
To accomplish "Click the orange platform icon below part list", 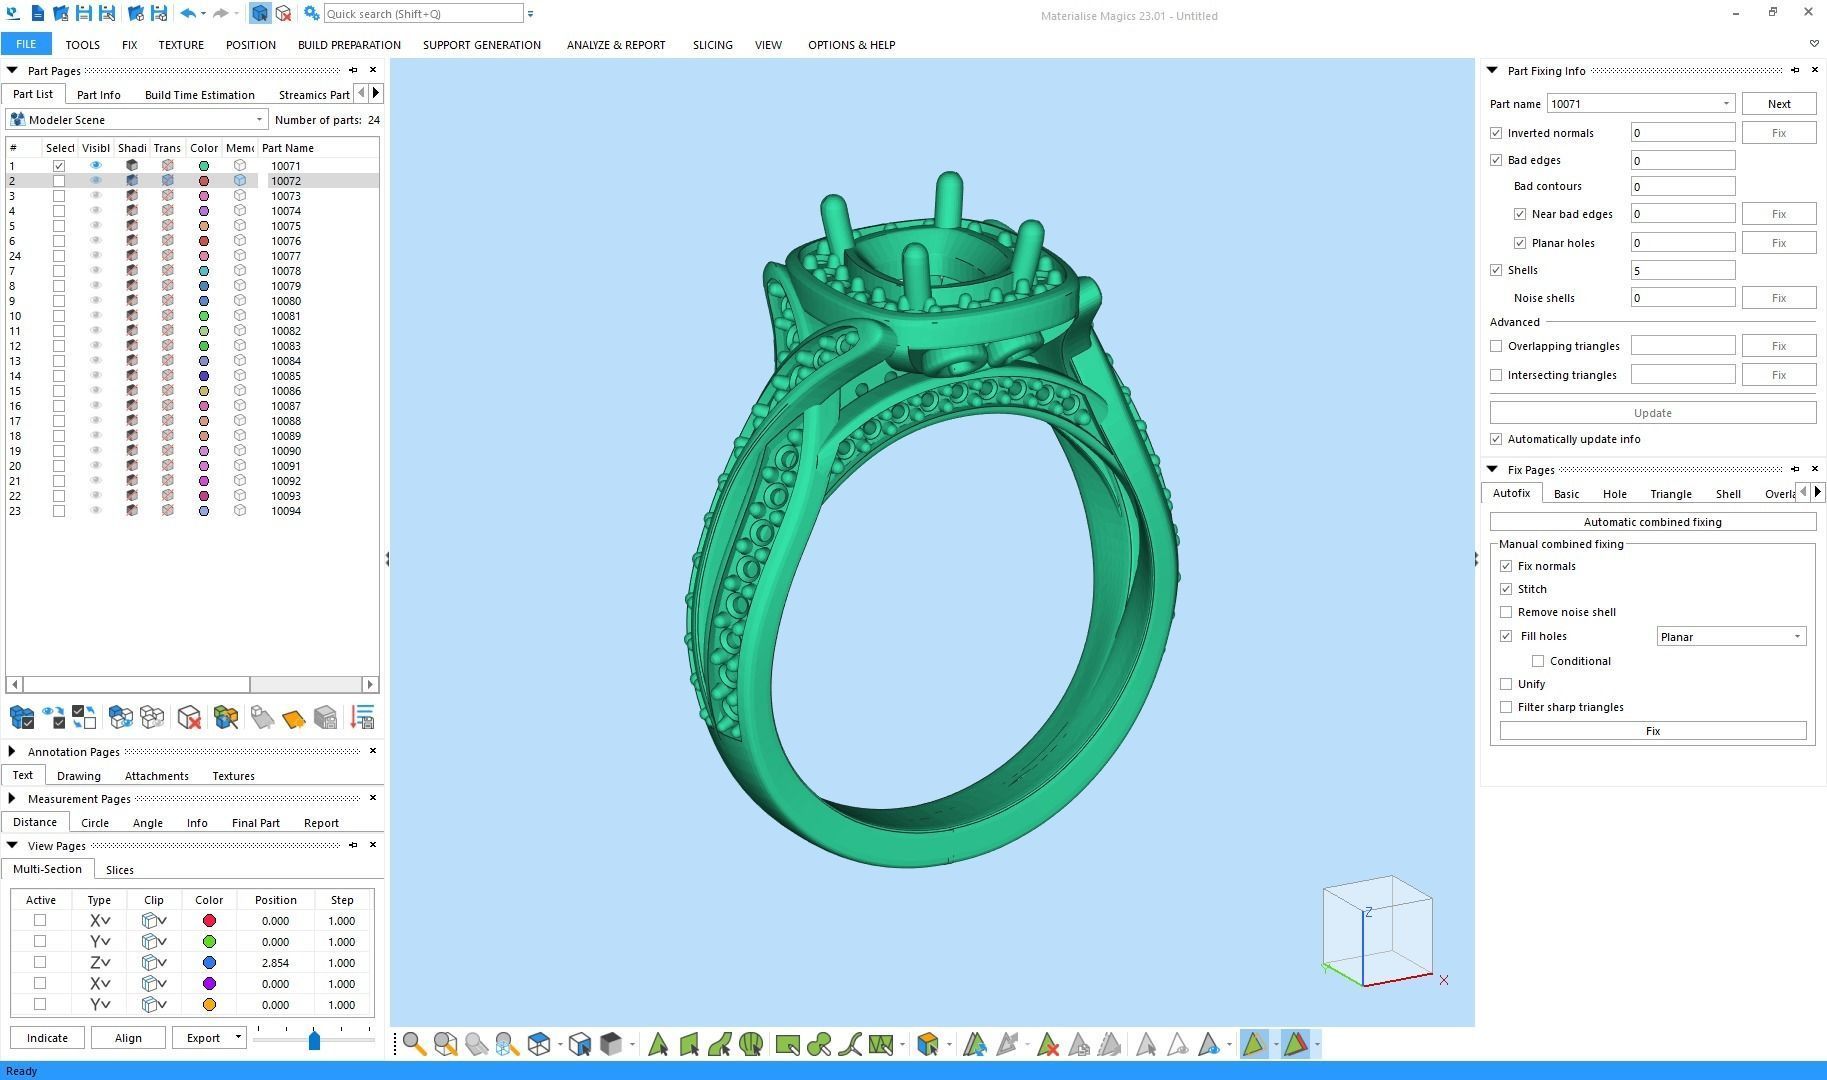I will coord(294,717).
